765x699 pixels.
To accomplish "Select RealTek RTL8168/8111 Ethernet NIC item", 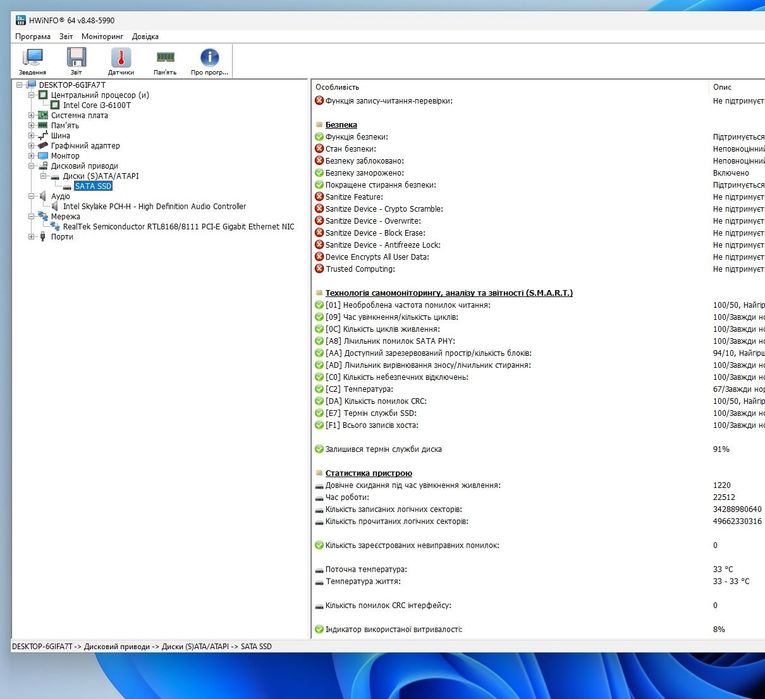I will pyautogui.click(x=179, y=226).
